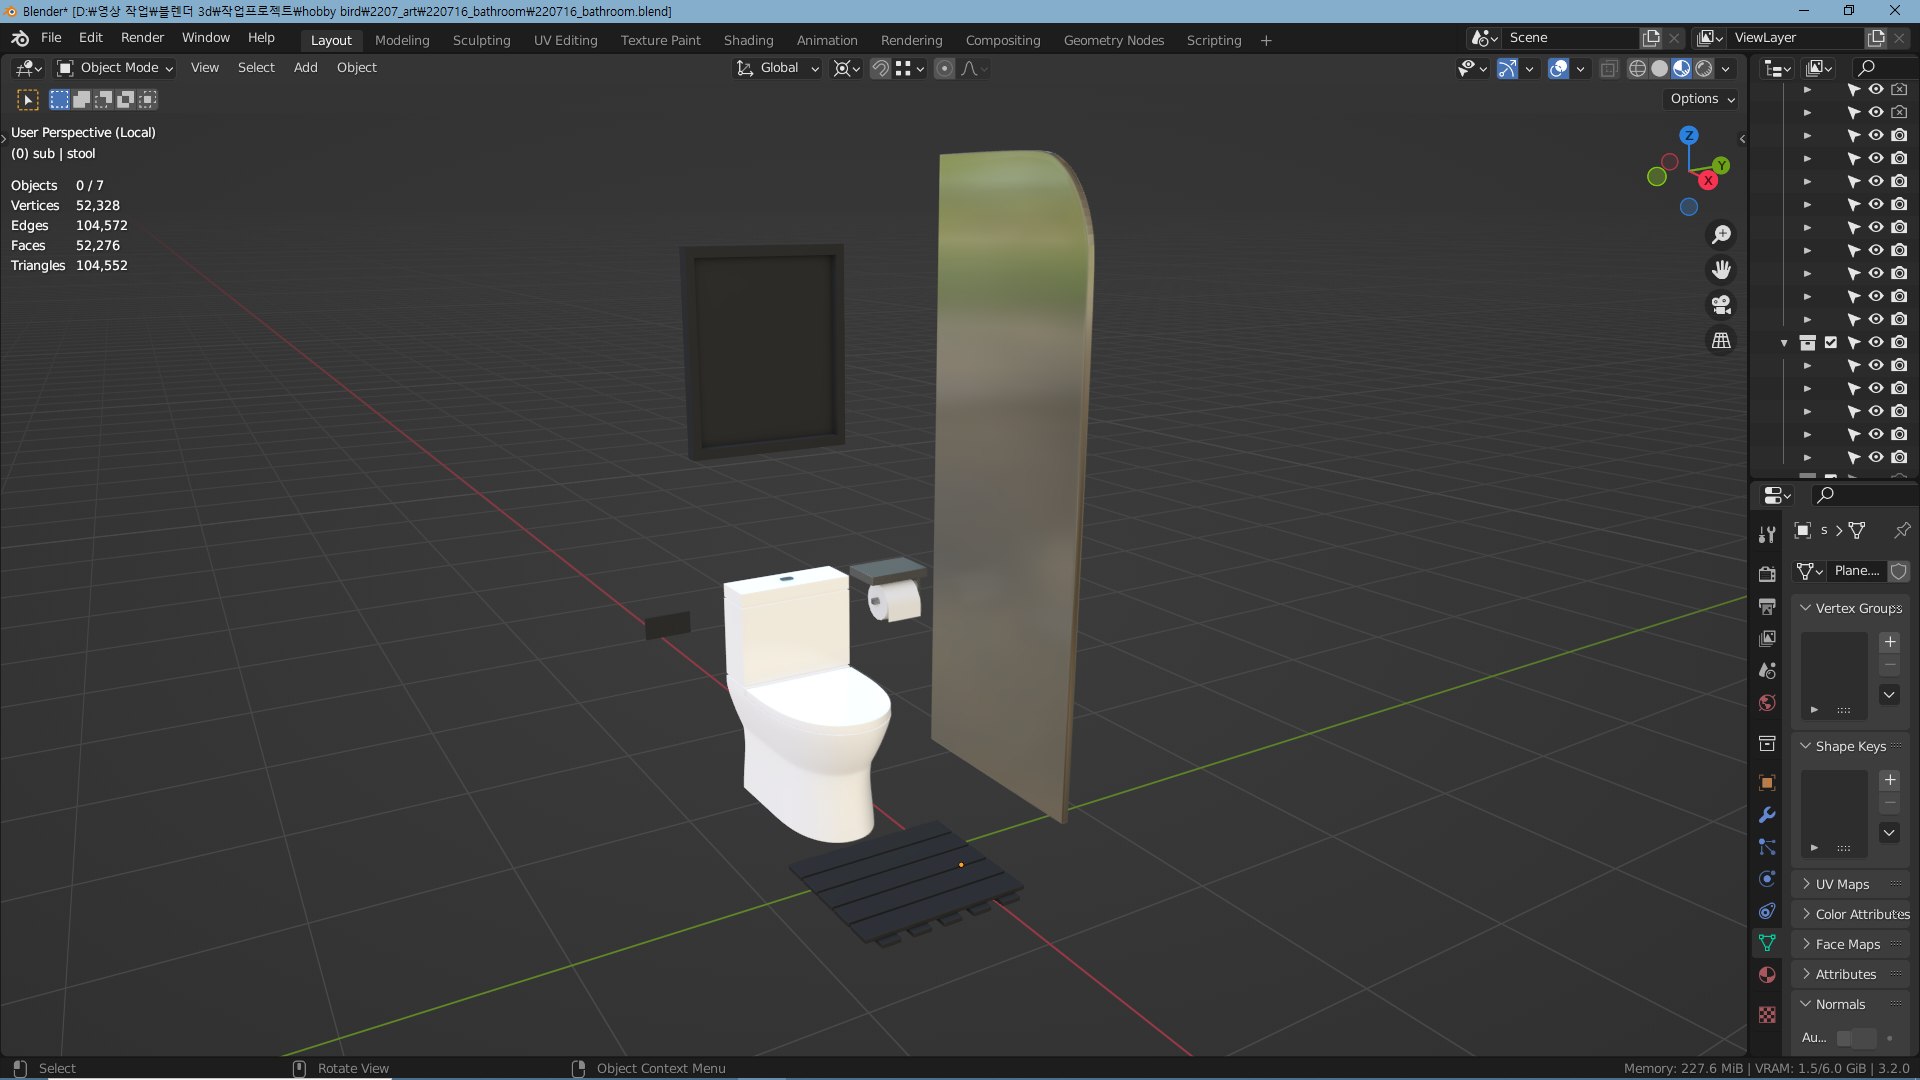This screenshot has width=1920, height=1080.
Task: Toggle fake user shield beside Plane mesh name
Action: coord(1898,571)
